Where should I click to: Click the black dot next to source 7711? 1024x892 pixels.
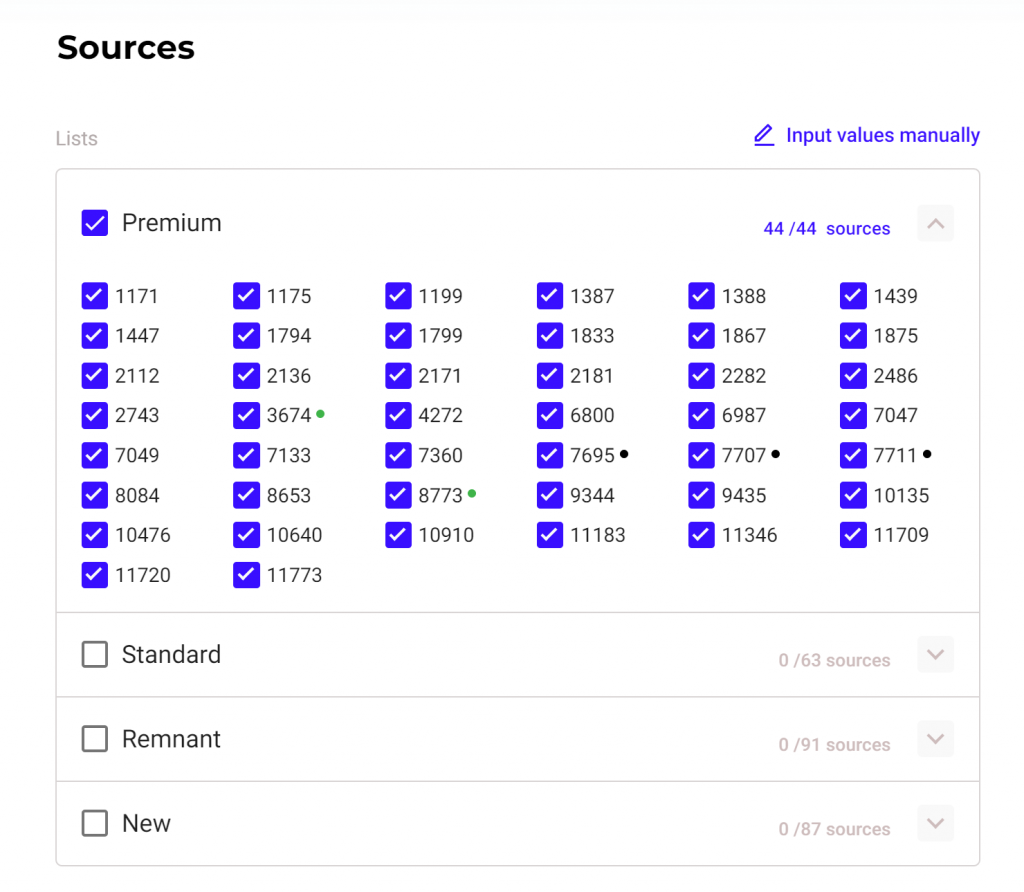click(927, 453)
